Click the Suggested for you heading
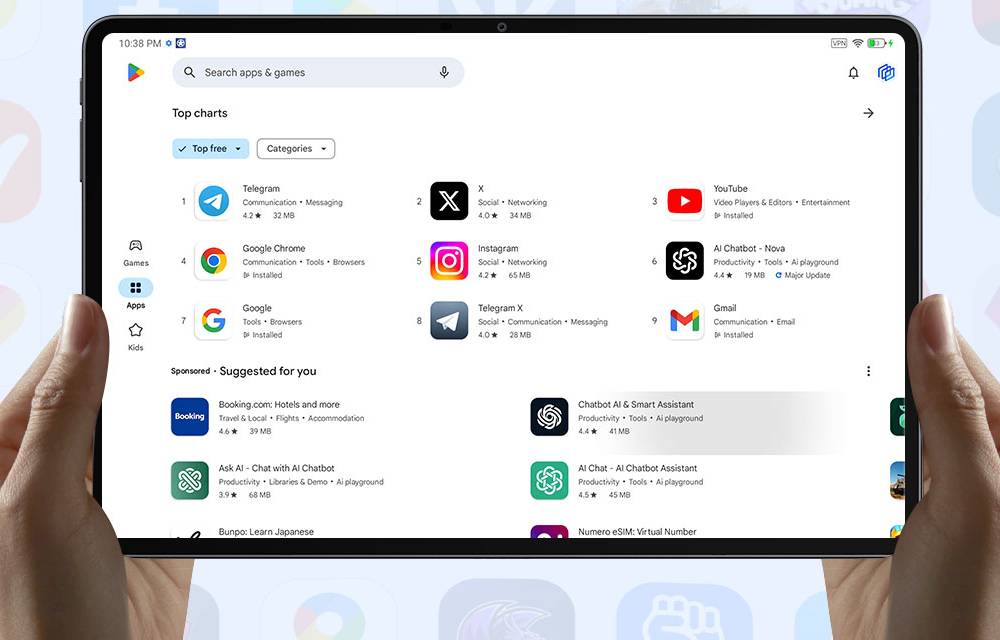 (268, 371)
